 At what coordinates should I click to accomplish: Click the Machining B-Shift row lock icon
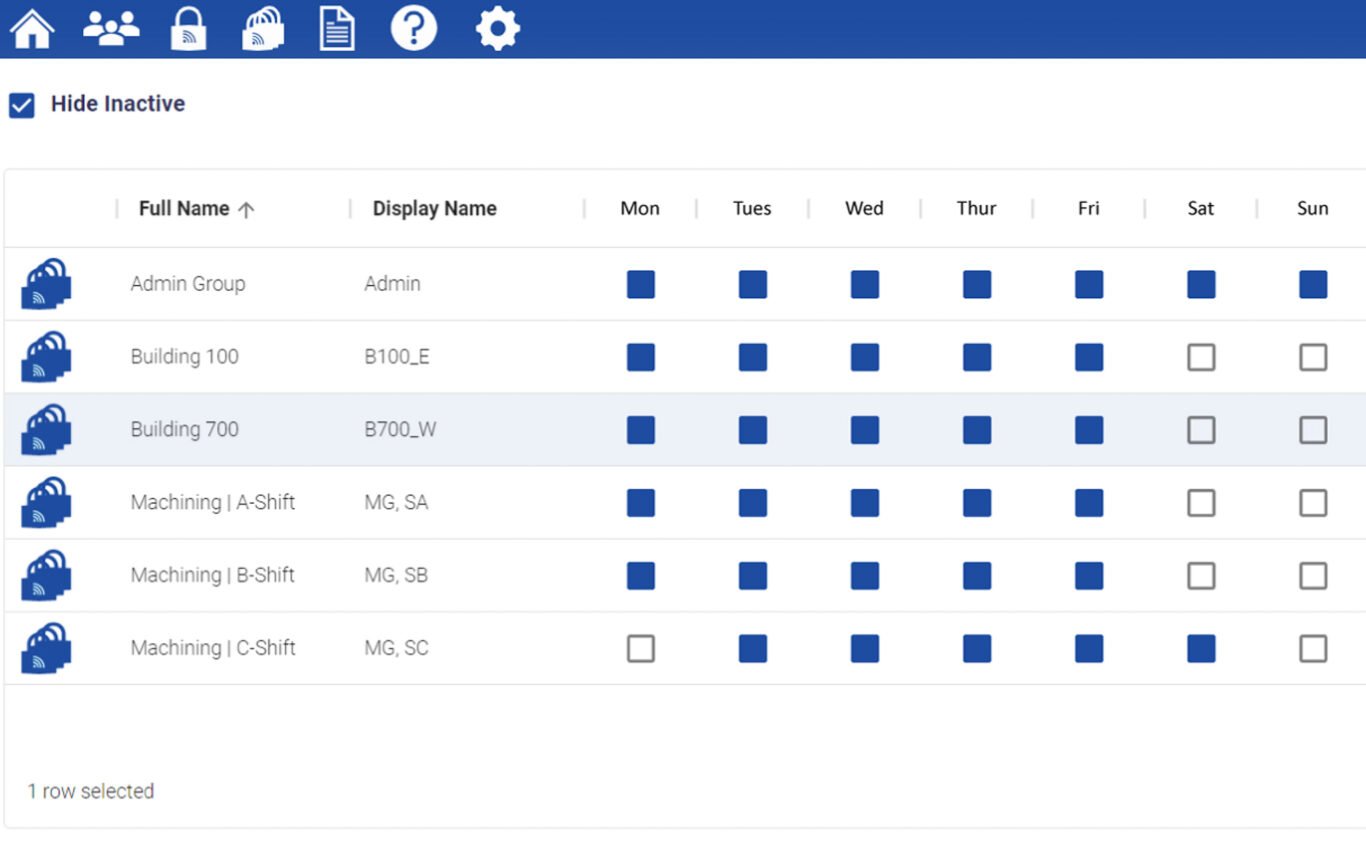[x=45, y=576]
